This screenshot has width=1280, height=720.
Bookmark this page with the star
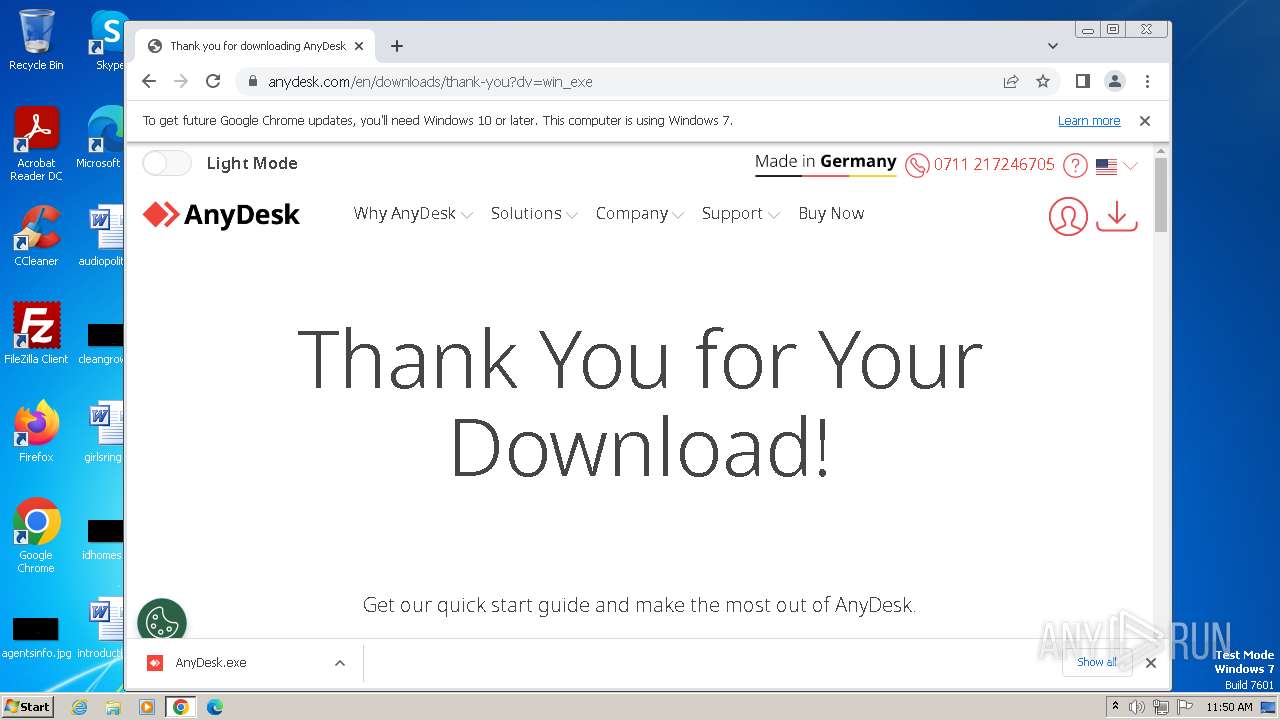tap(1043, 82)
